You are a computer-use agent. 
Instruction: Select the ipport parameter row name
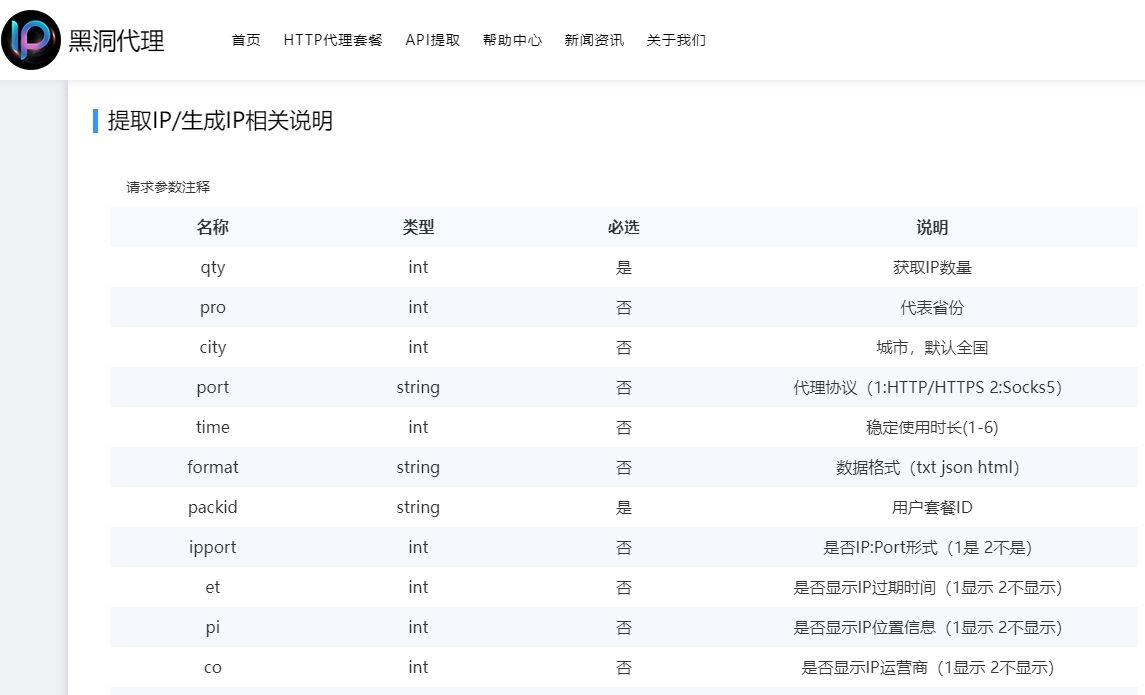pos(213,547)
